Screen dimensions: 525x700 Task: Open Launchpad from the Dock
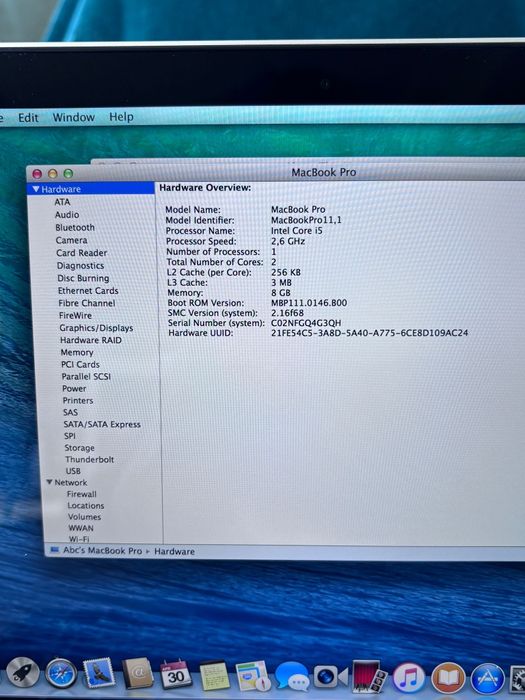(x=21, y=674)
